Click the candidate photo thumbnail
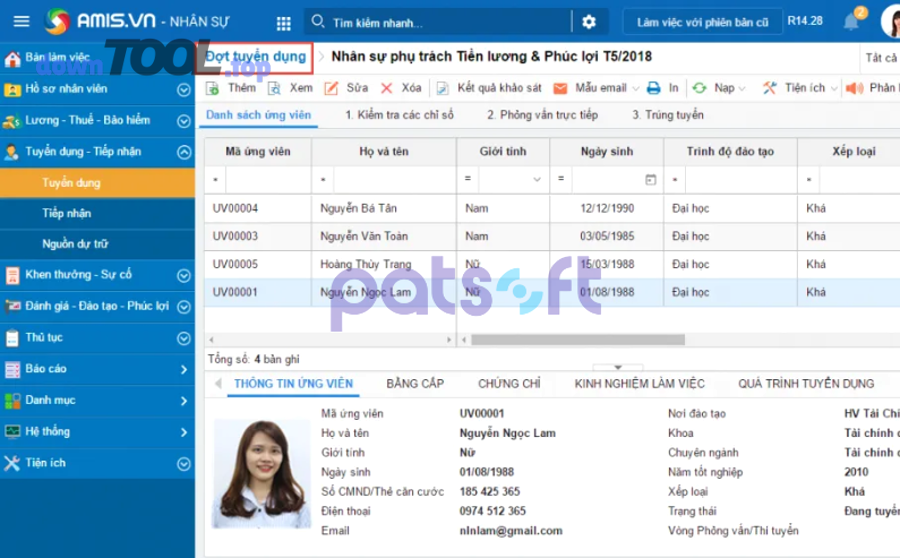This screenshot has height=558, width=900. click(x=261, y=474)
